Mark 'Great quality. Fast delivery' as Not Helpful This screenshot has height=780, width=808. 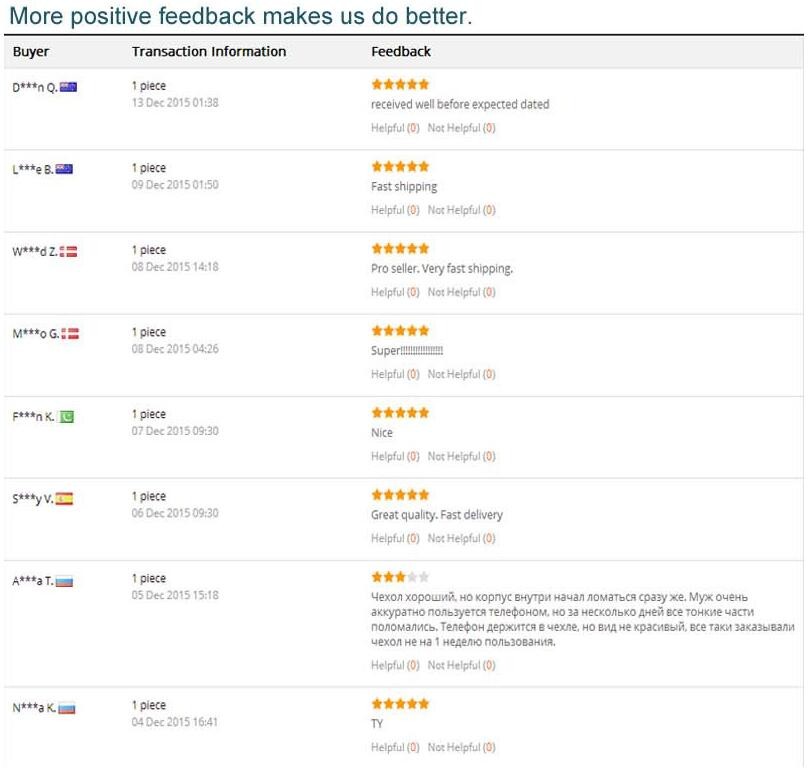(x=455, y=538)
